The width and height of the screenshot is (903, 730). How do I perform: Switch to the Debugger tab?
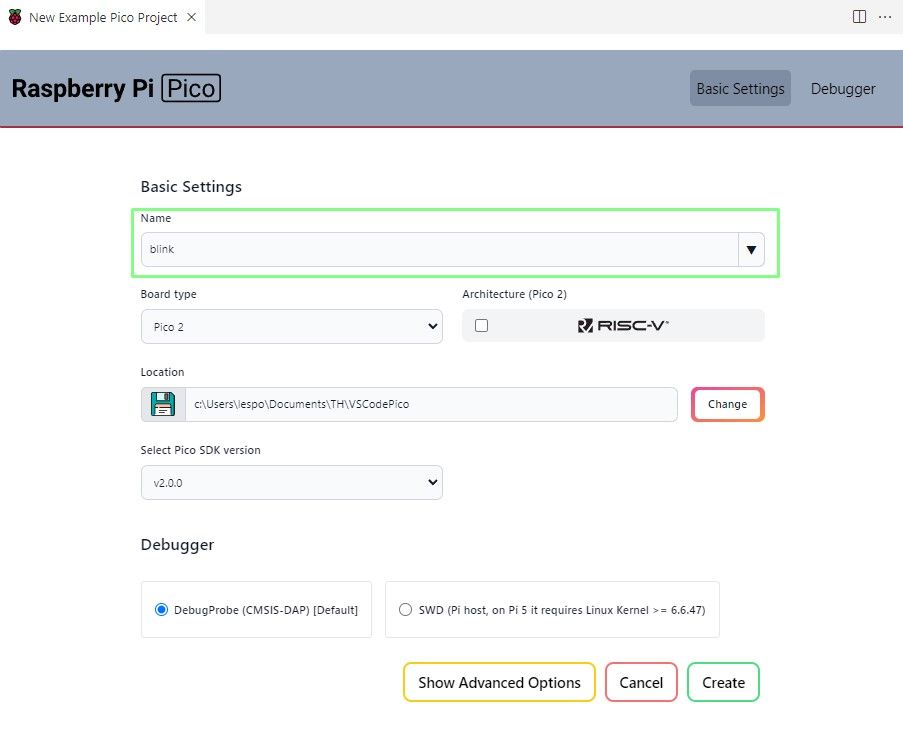[x=842, y=88]
